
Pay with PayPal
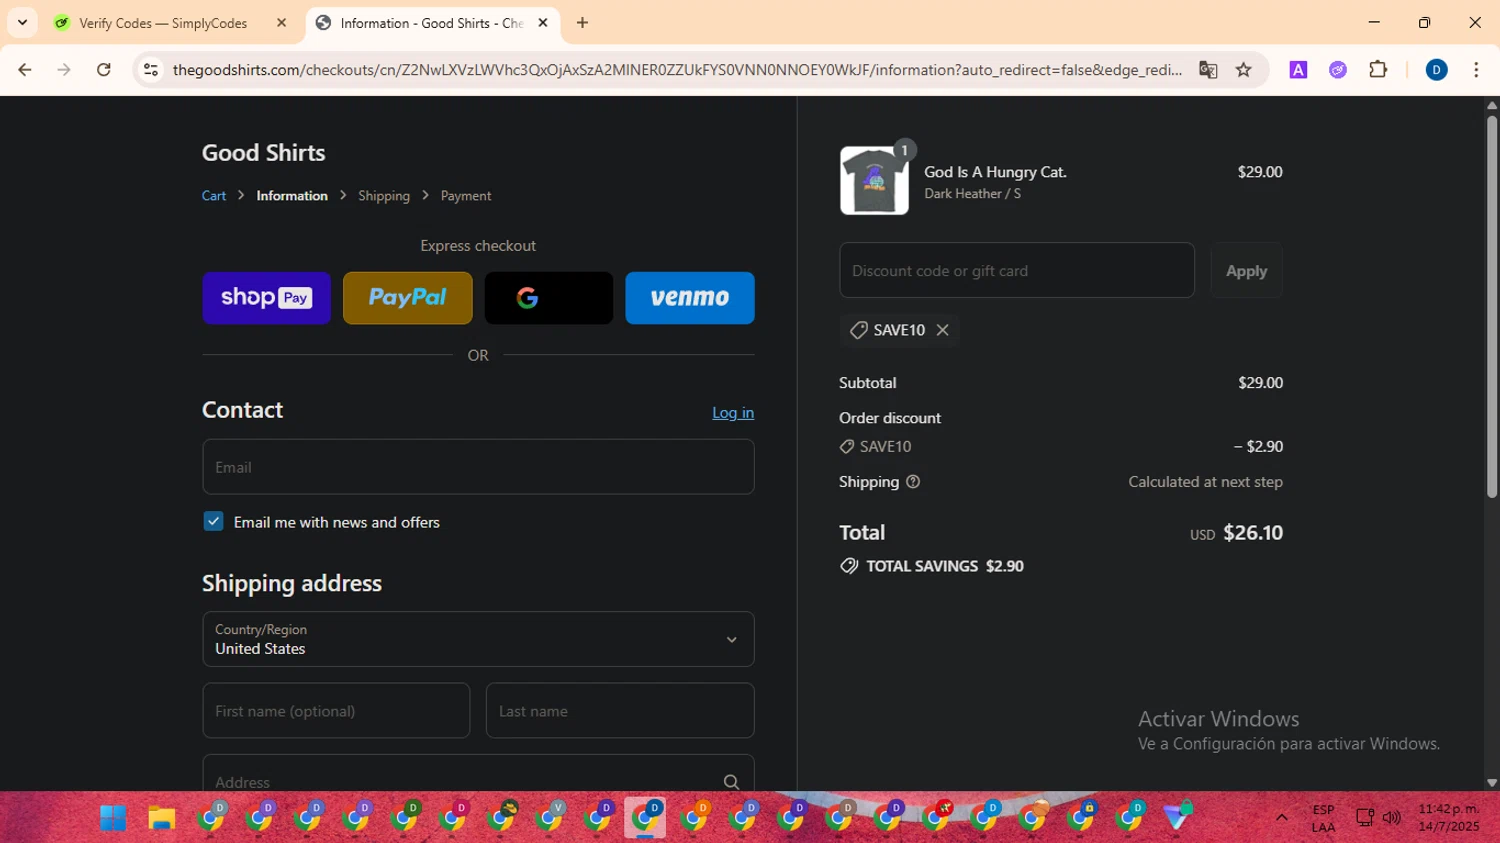(408, 298)
